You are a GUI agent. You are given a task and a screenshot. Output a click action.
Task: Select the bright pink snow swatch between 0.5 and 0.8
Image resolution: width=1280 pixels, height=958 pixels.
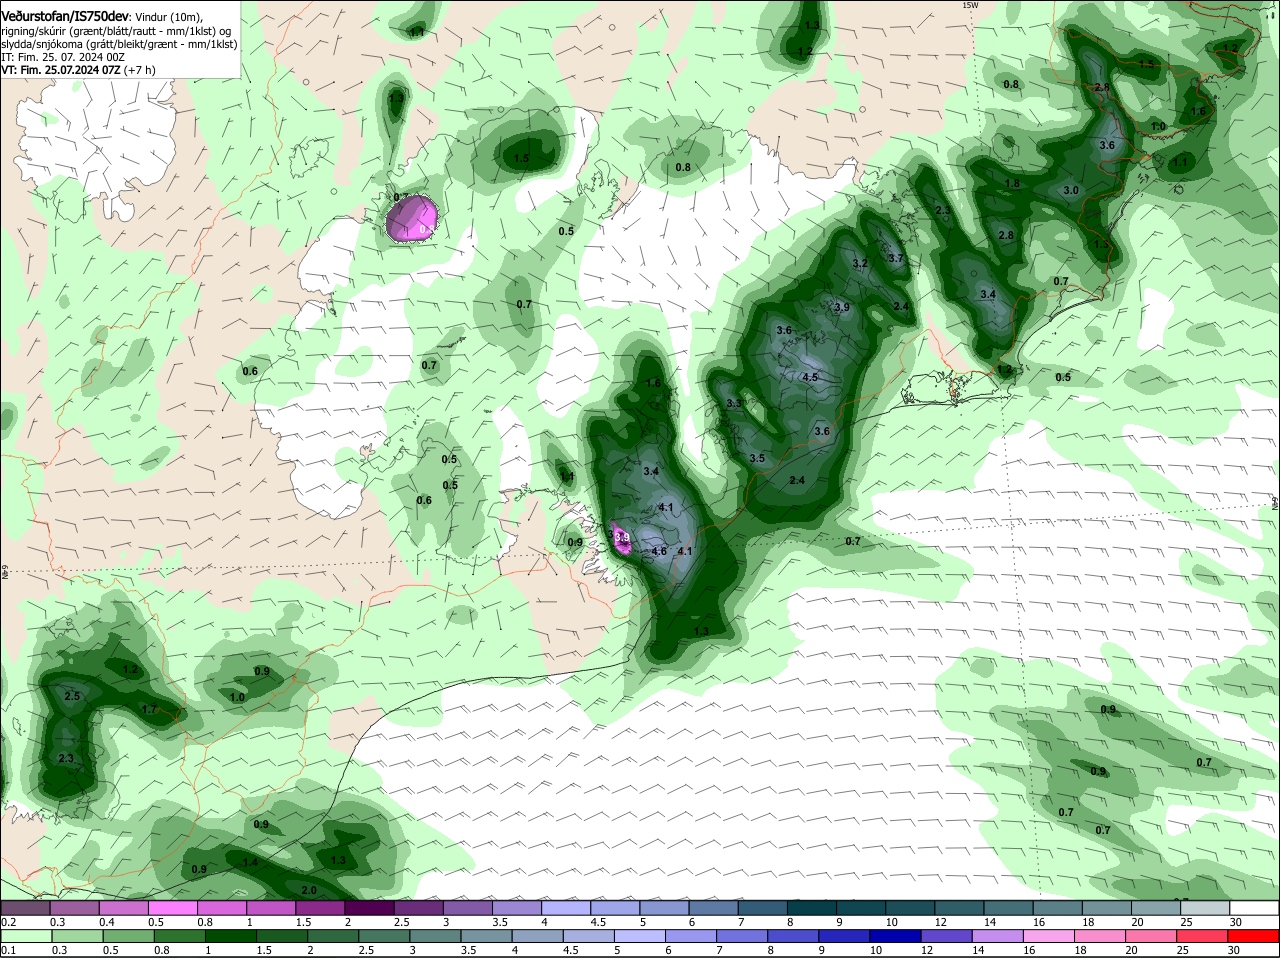173,908
